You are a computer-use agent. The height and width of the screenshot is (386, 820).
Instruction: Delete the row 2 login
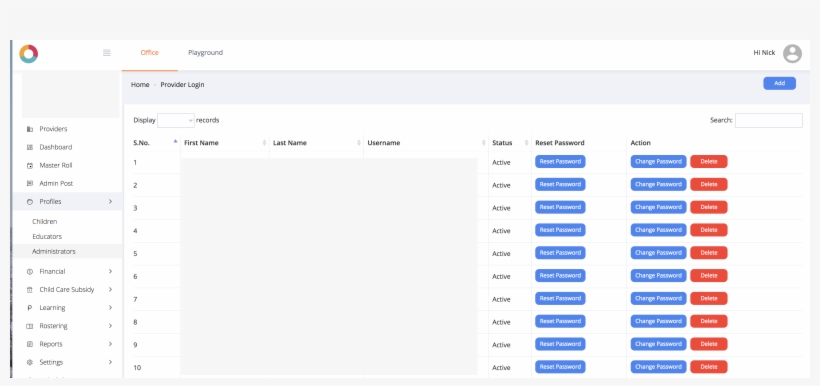[709, 185]
